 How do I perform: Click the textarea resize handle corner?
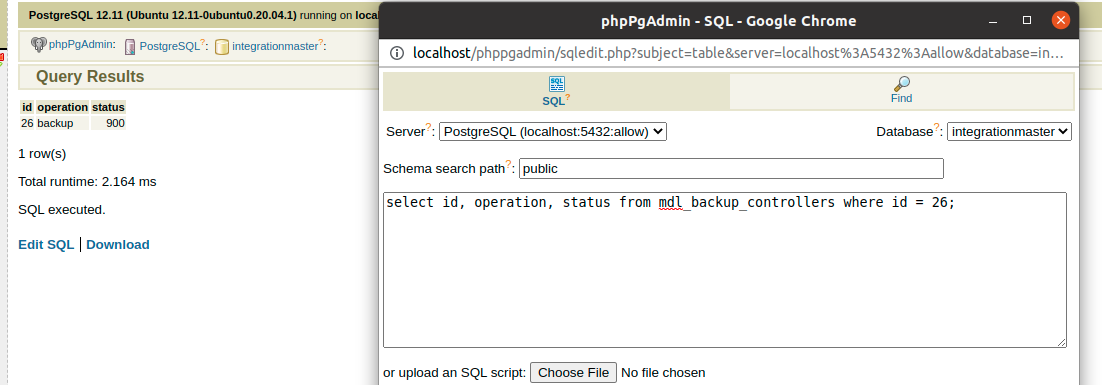(x=1061, y=342)
